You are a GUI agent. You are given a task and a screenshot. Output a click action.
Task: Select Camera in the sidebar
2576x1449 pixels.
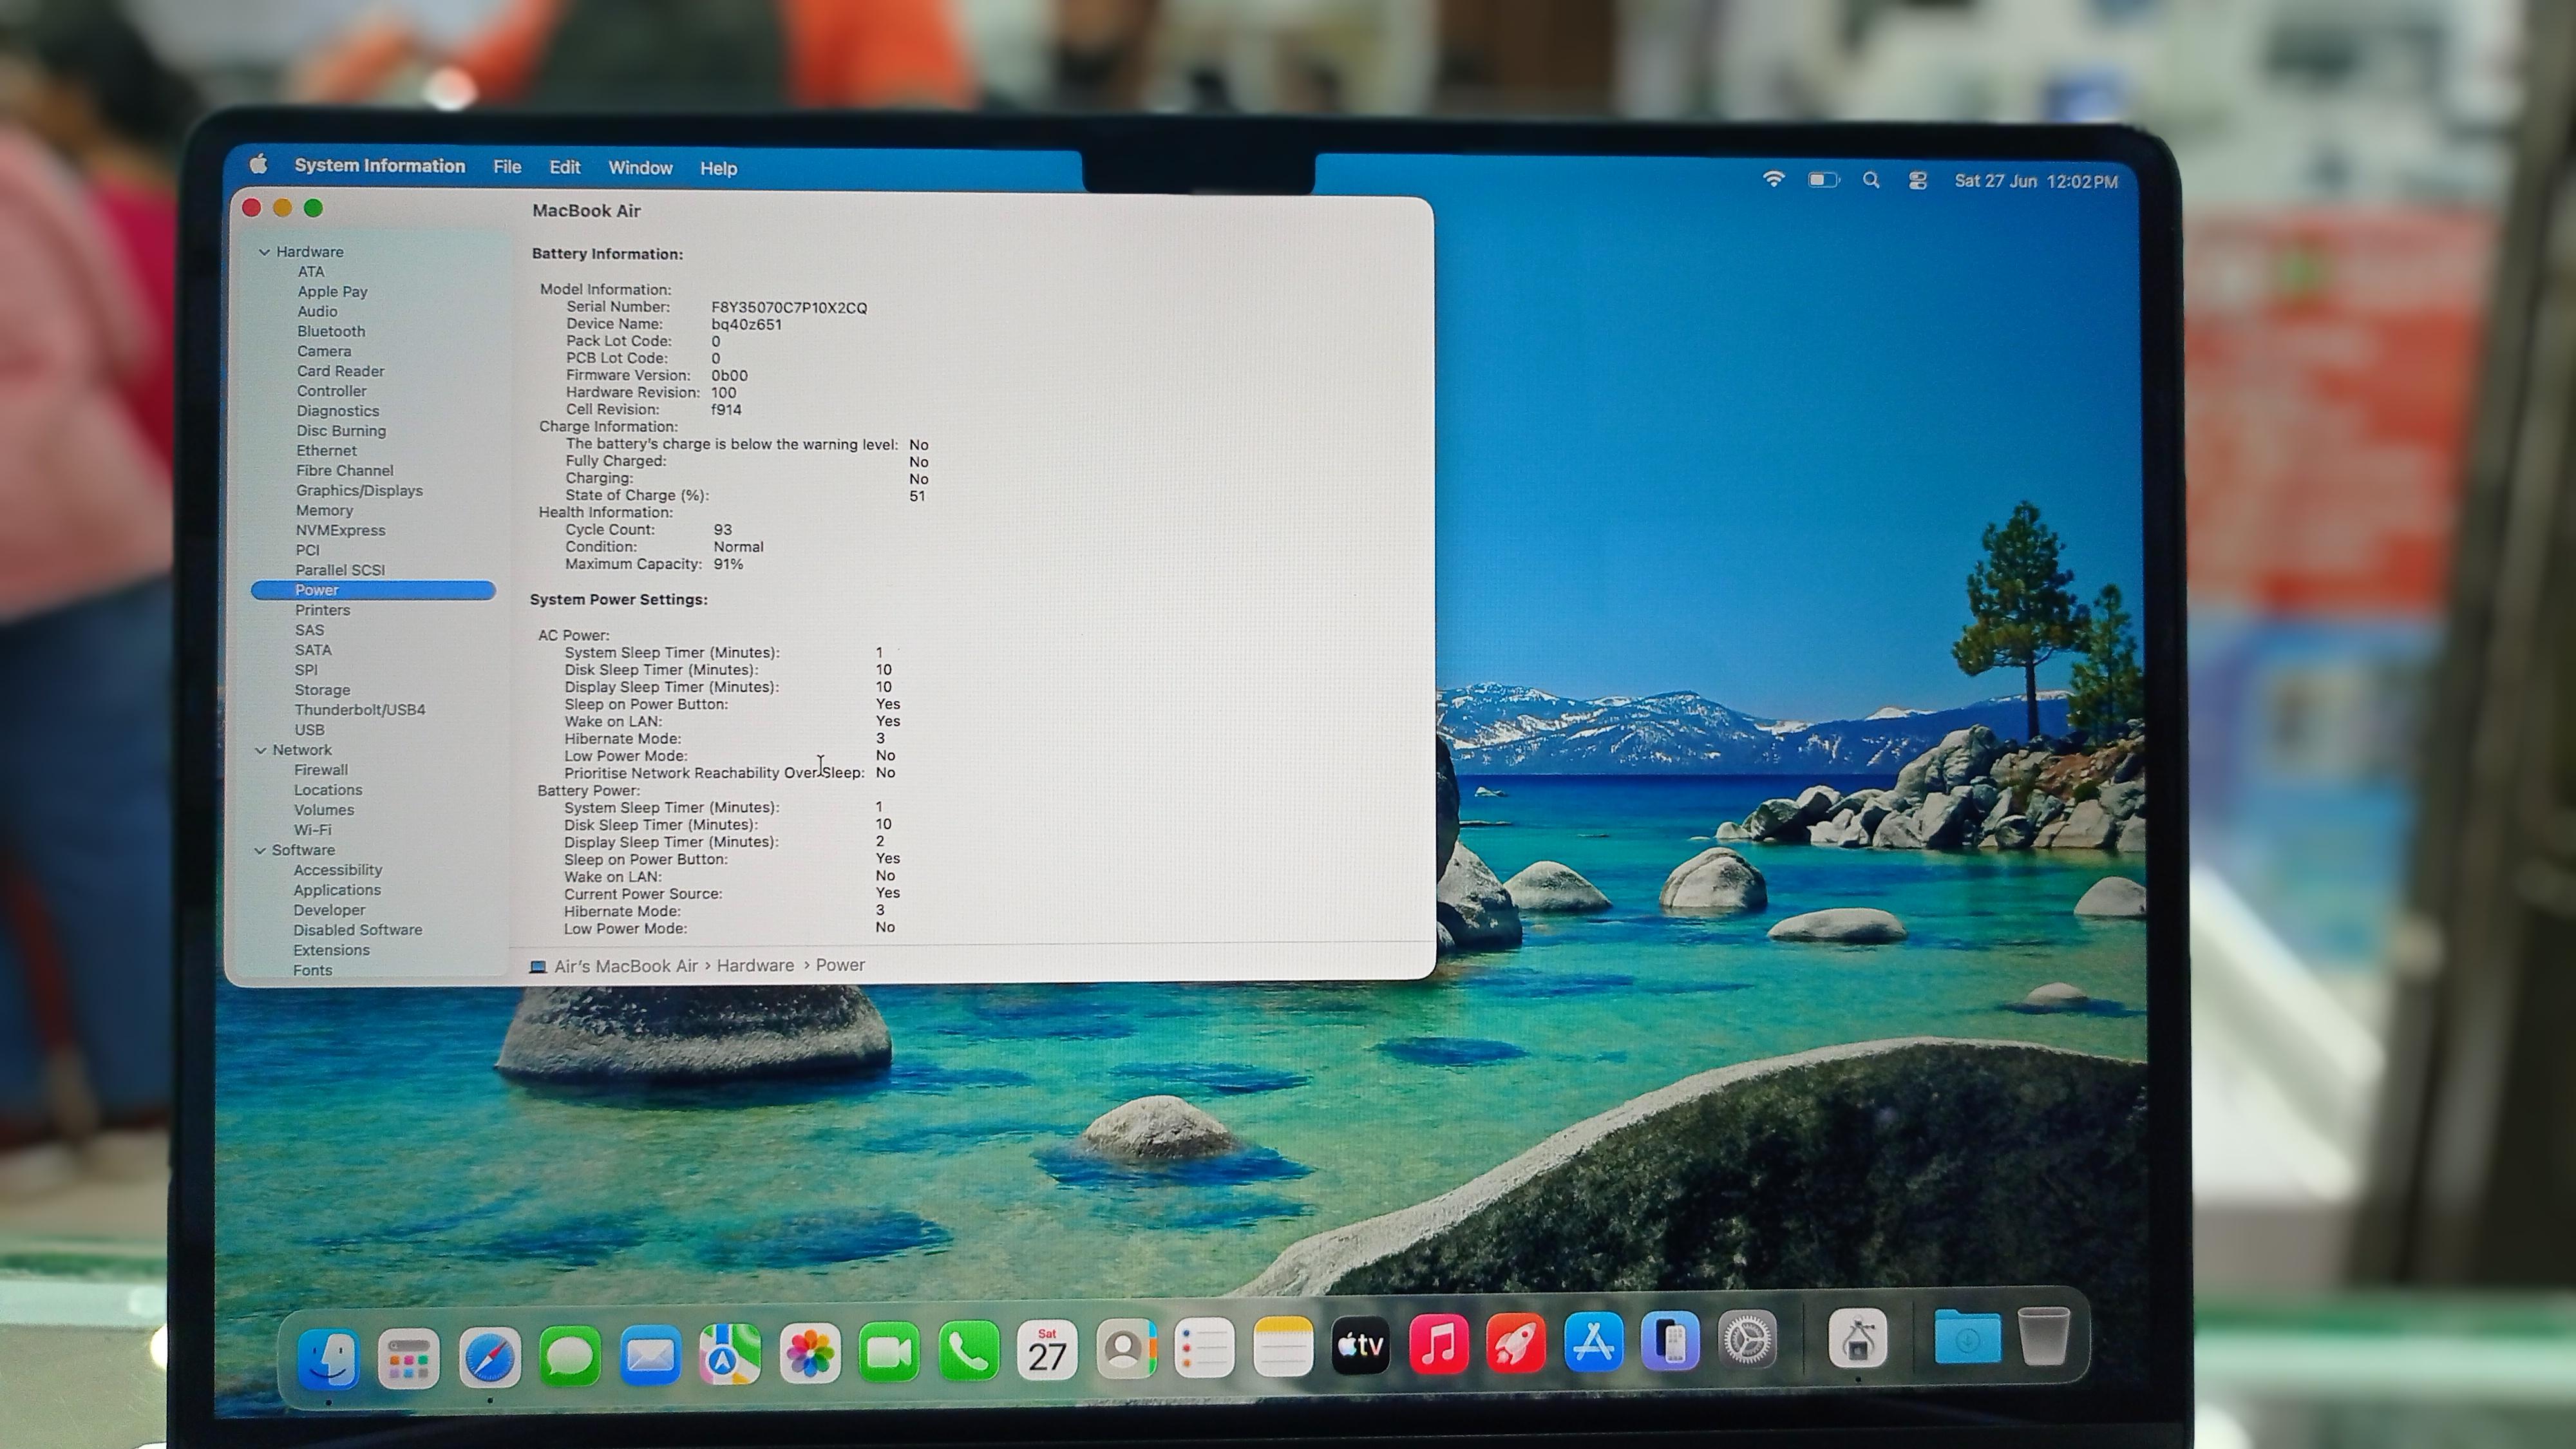pyautogui.click(x=324, y=351)
